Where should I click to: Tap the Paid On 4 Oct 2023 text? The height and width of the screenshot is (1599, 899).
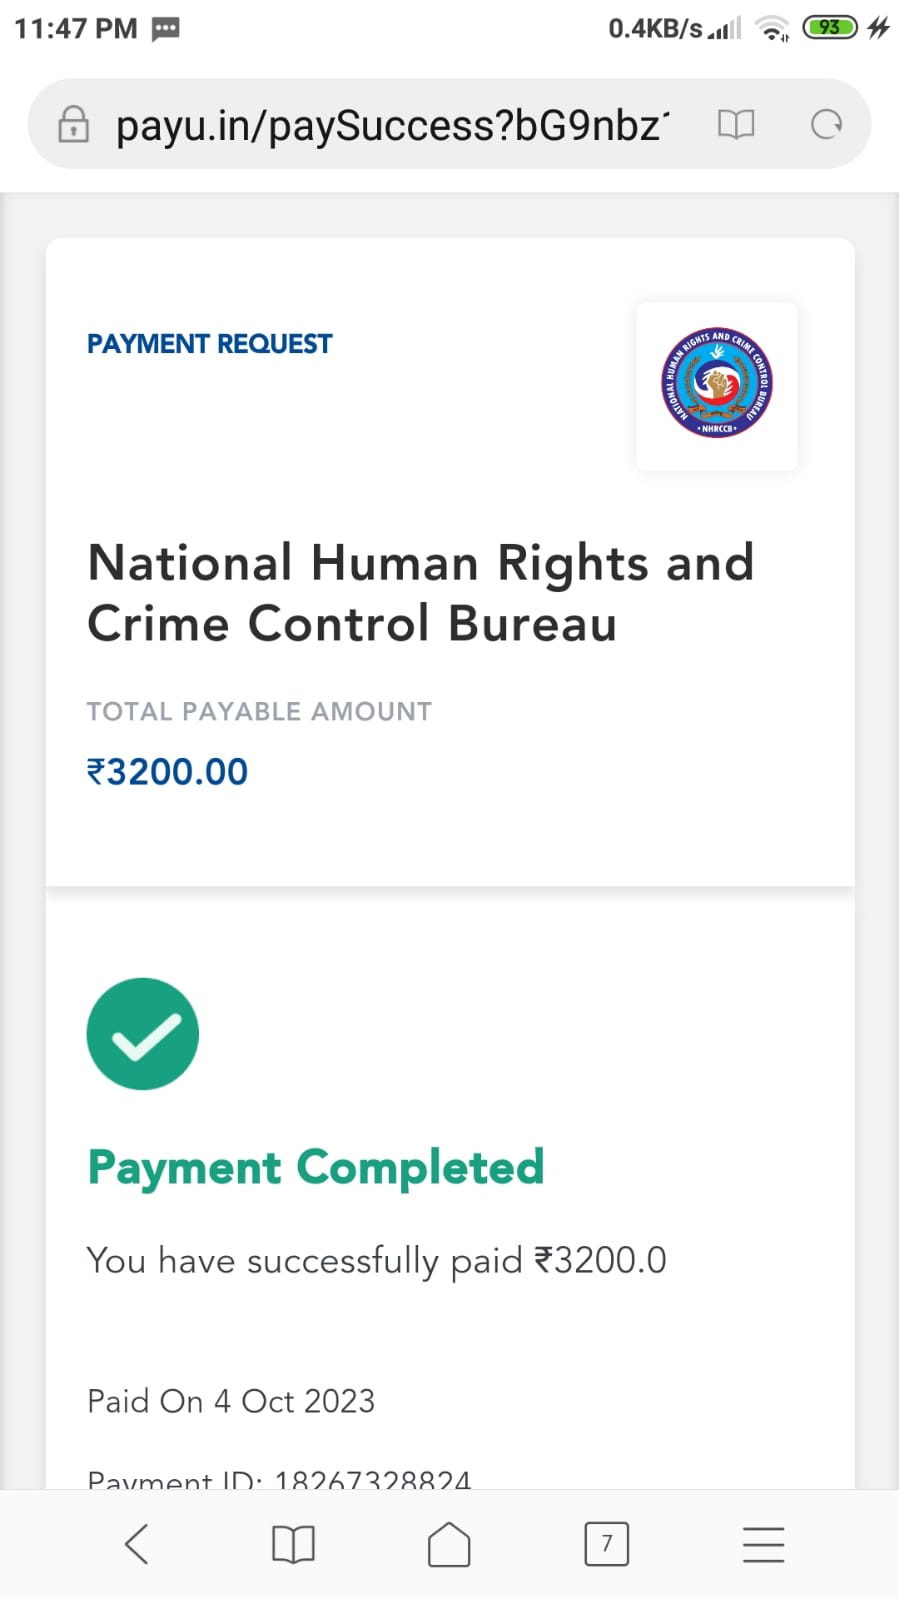pyautogui.click(x=231, y=1401)
